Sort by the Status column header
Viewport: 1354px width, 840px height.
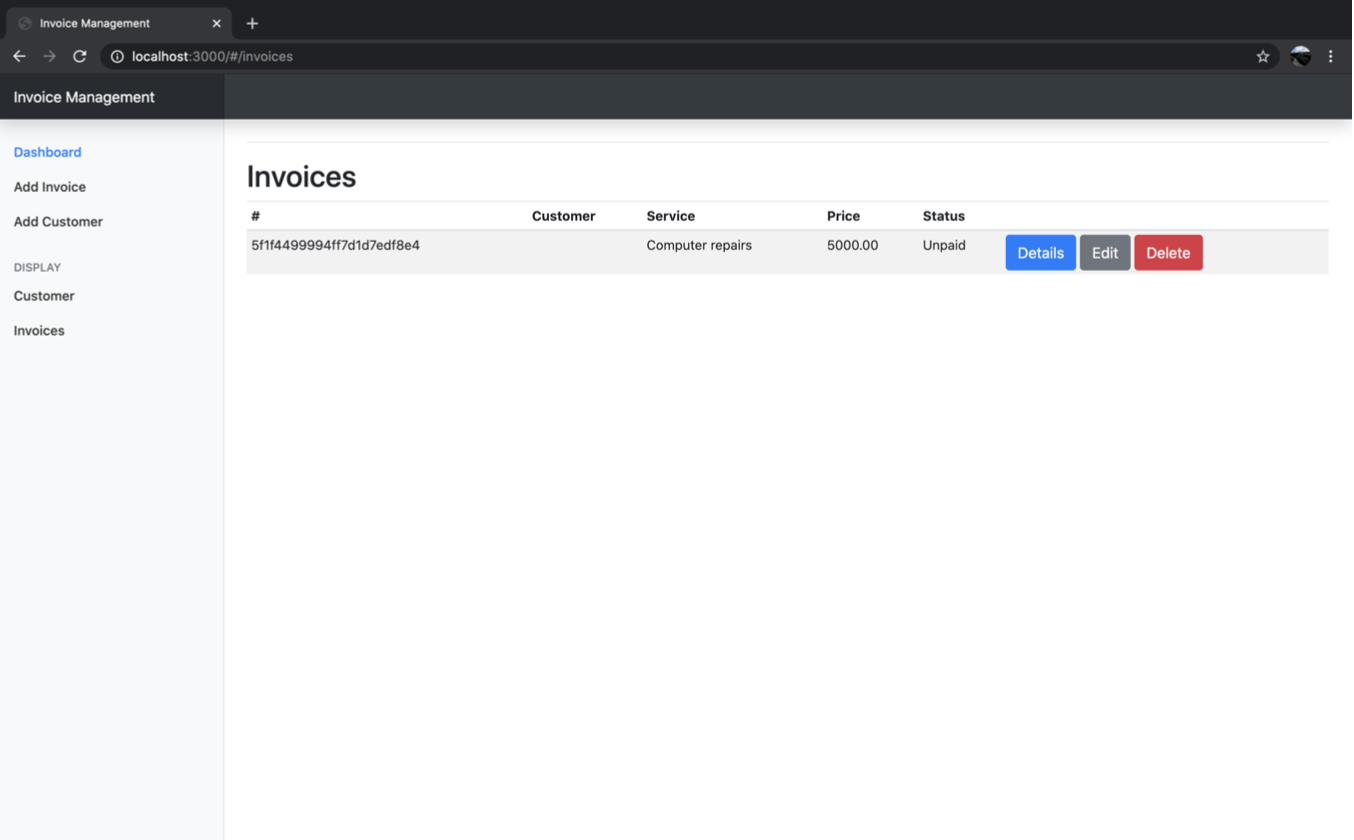(x=943, y=215)
